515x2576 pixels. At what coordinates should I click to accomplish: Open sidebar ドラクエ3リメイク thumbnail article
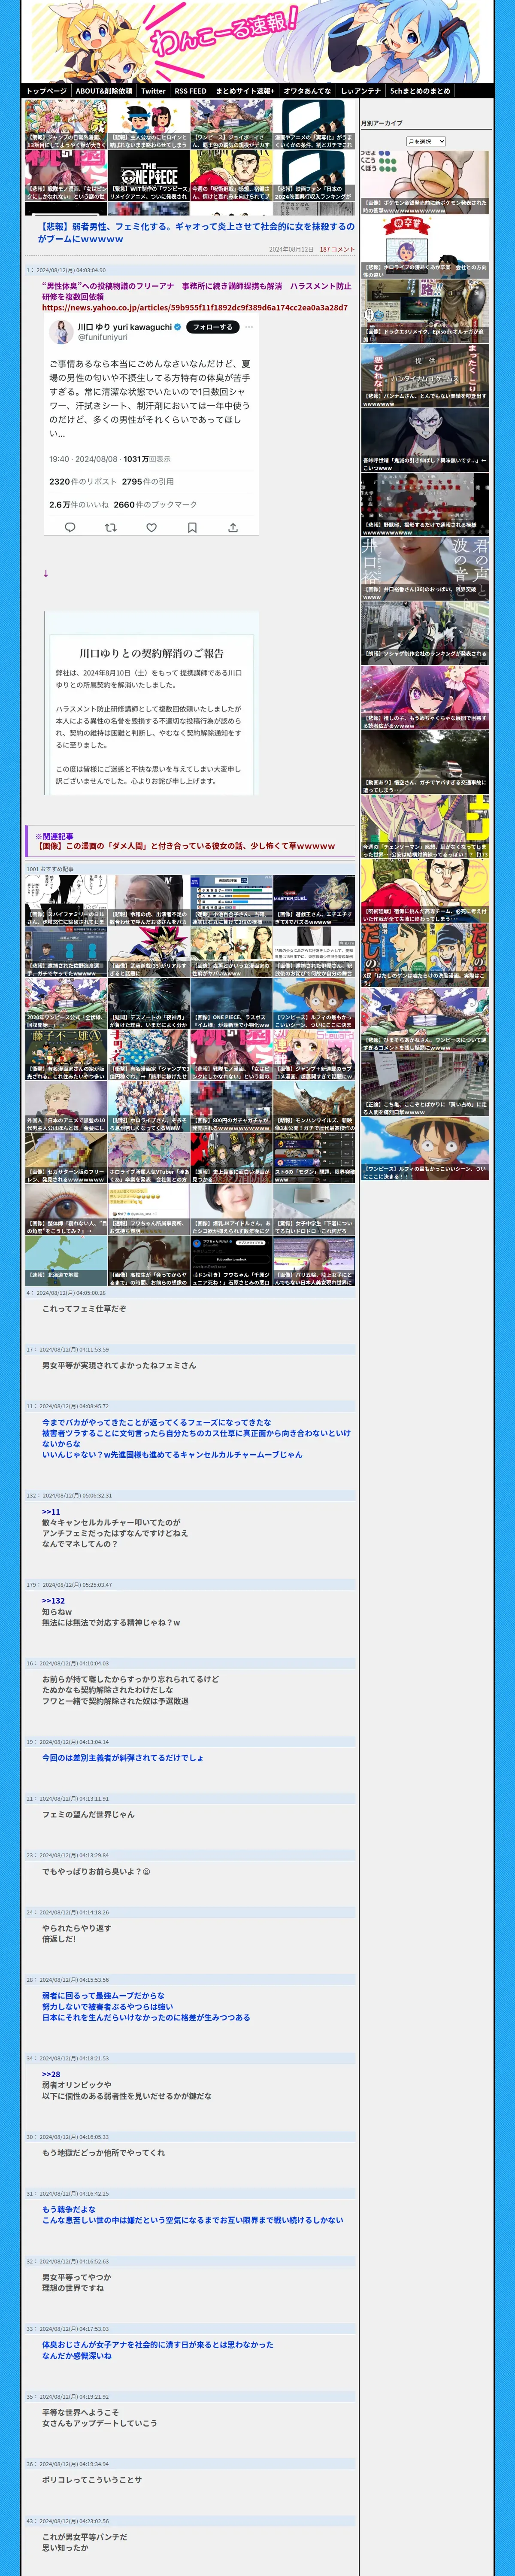coord(425,311)
